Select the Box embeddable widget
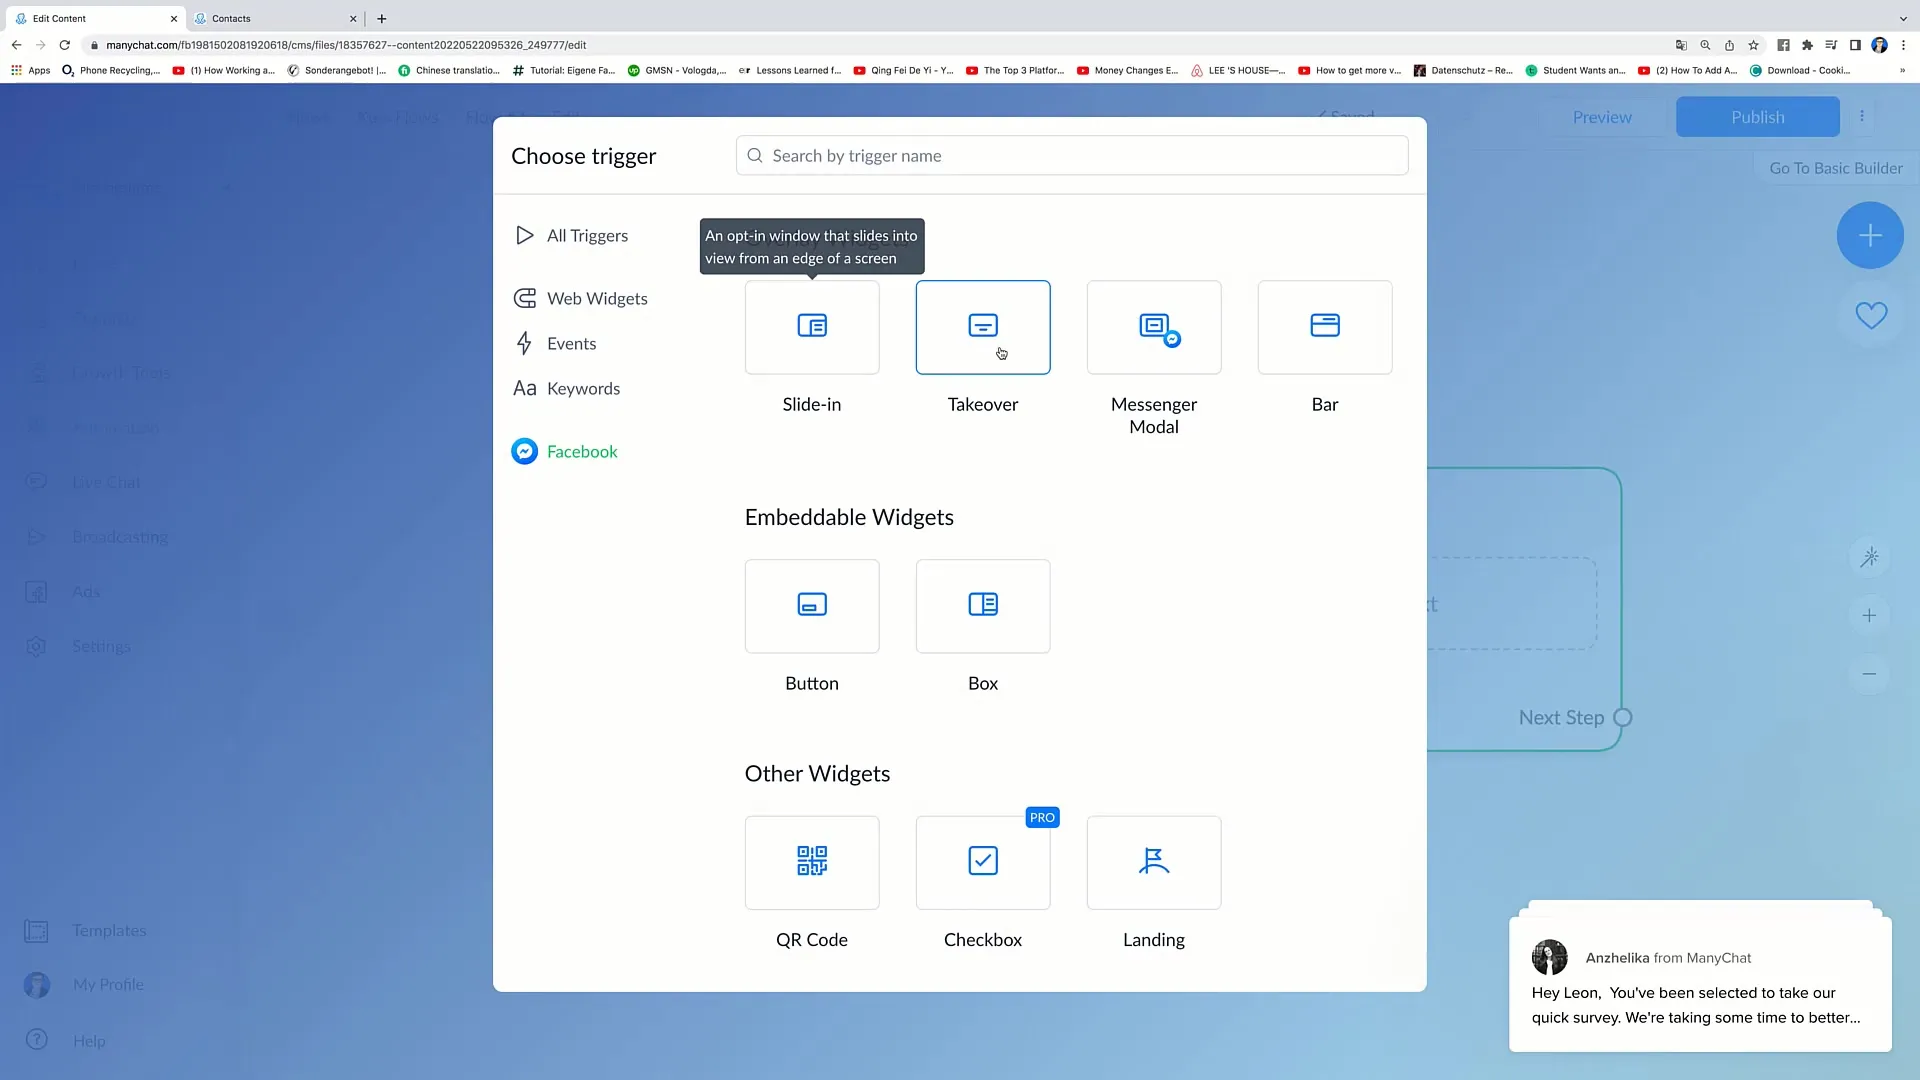 (983, 606)
